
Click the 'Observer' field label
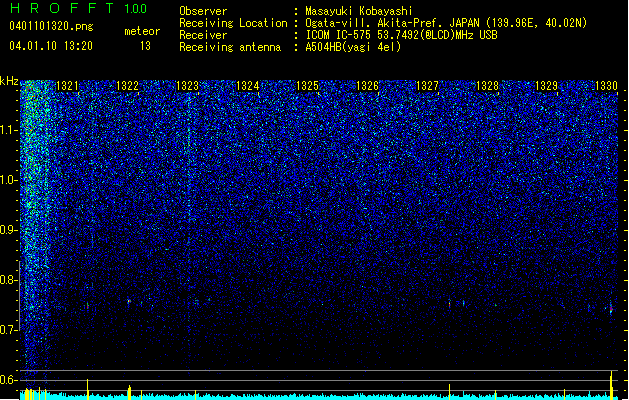[x=203, y=11]
